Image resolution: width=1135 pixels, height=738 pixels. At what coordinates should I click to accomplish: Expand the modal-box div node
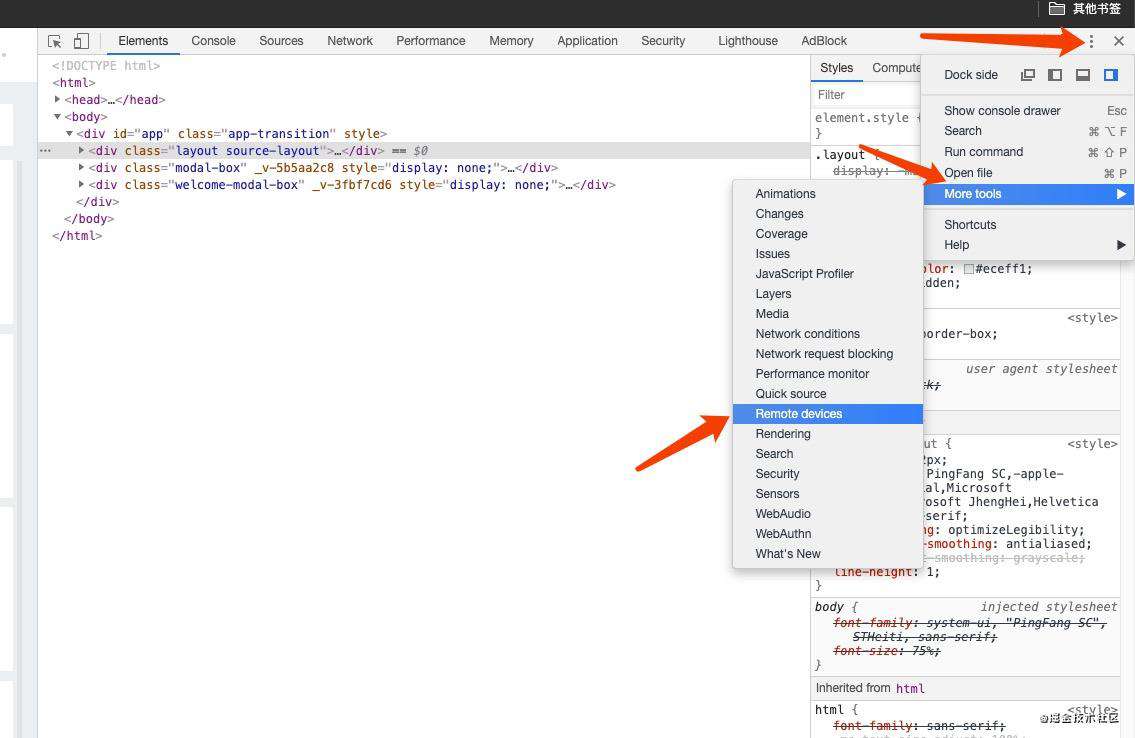click(81, 168)
